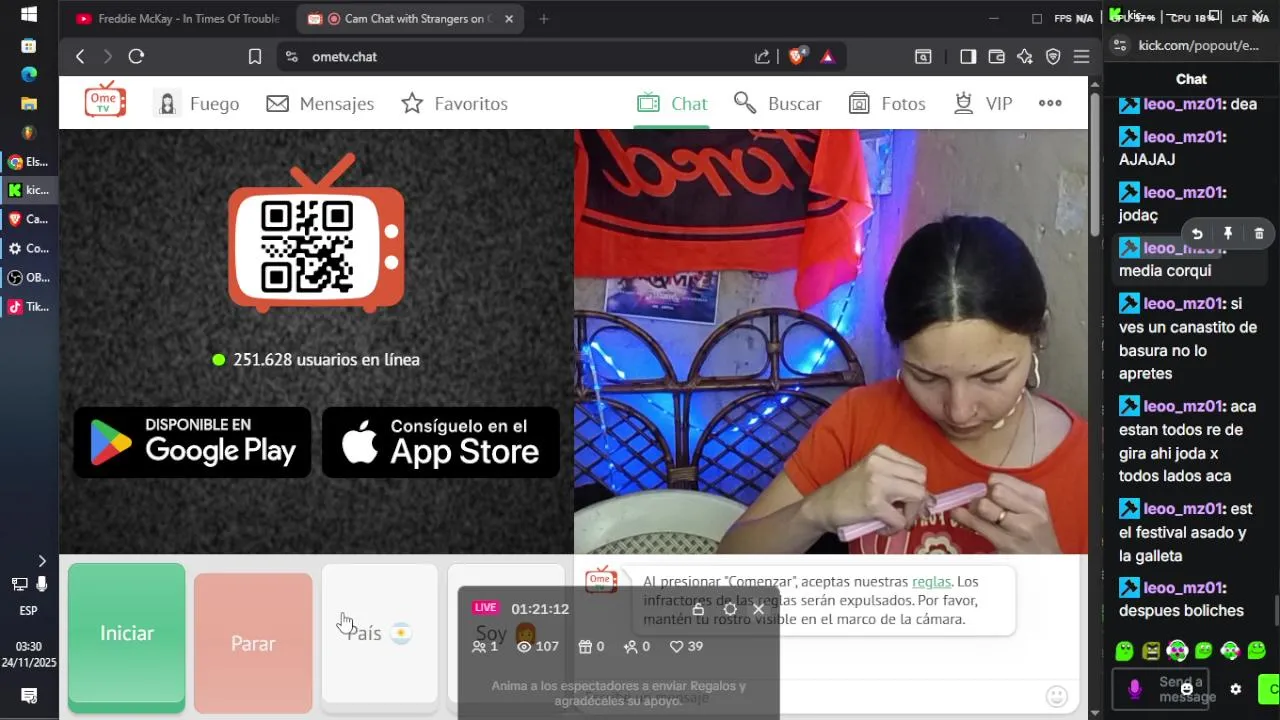The height and width of the screenshot is (720, 1280).
Task: Open Windows notification center
Action: point(29,696)
